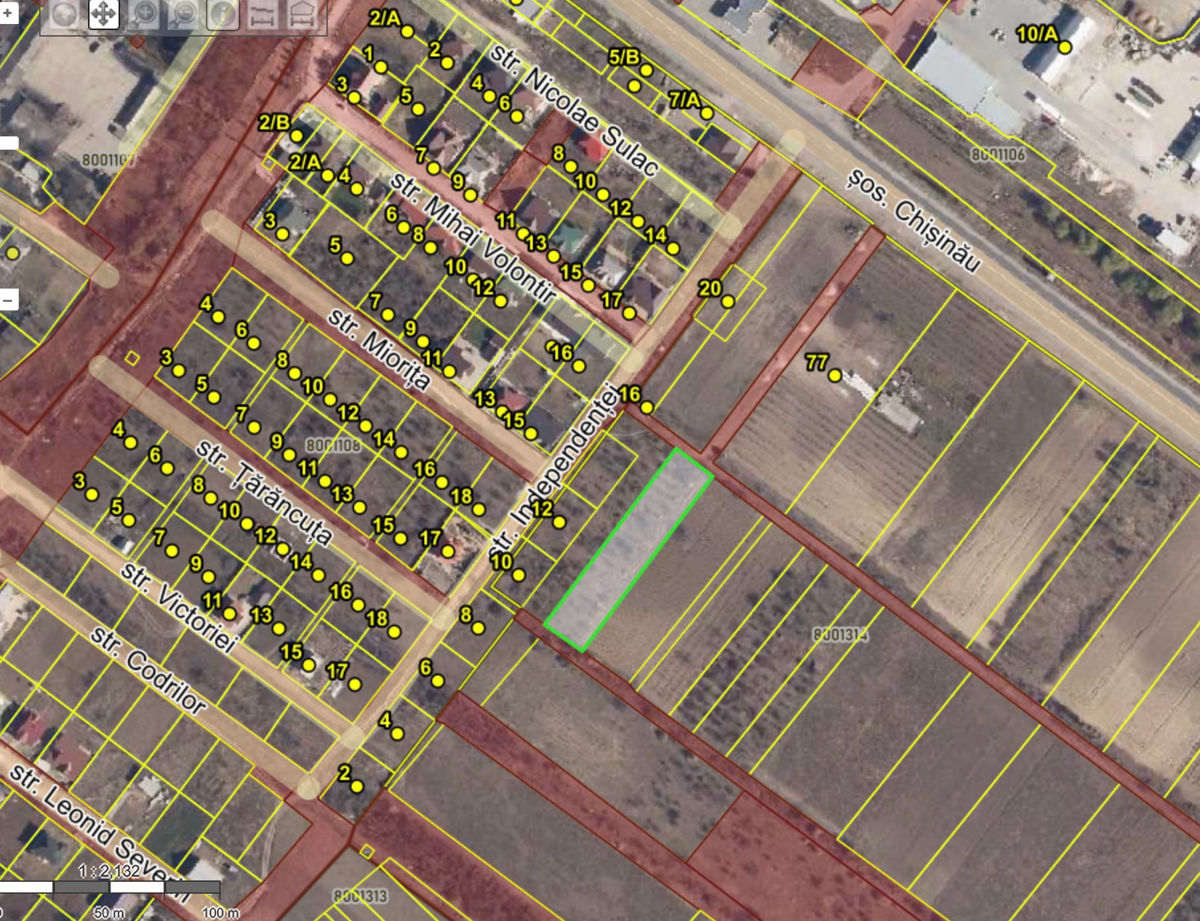Image resolution: width=1200 pixels, height=921 pixels.
Task: Click the 'str. Nicolae Sulac' label
Action: tap(574, 109)
